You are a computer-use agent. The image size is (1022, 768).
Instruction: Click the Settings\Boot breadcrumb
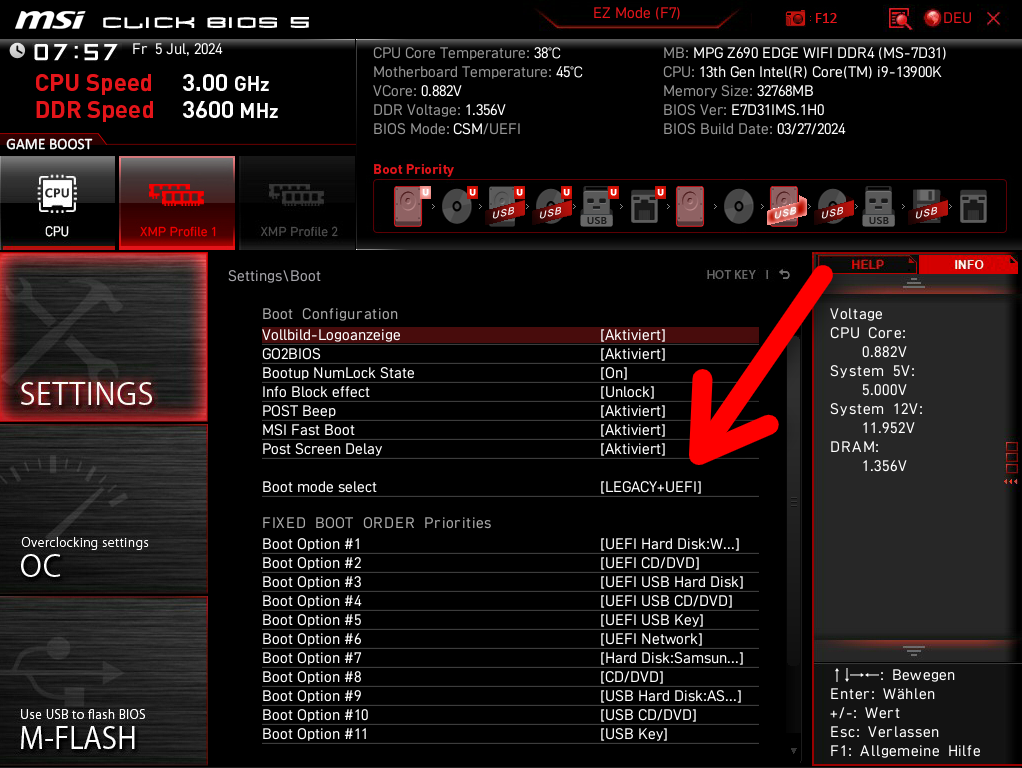[x=274, y=276]
